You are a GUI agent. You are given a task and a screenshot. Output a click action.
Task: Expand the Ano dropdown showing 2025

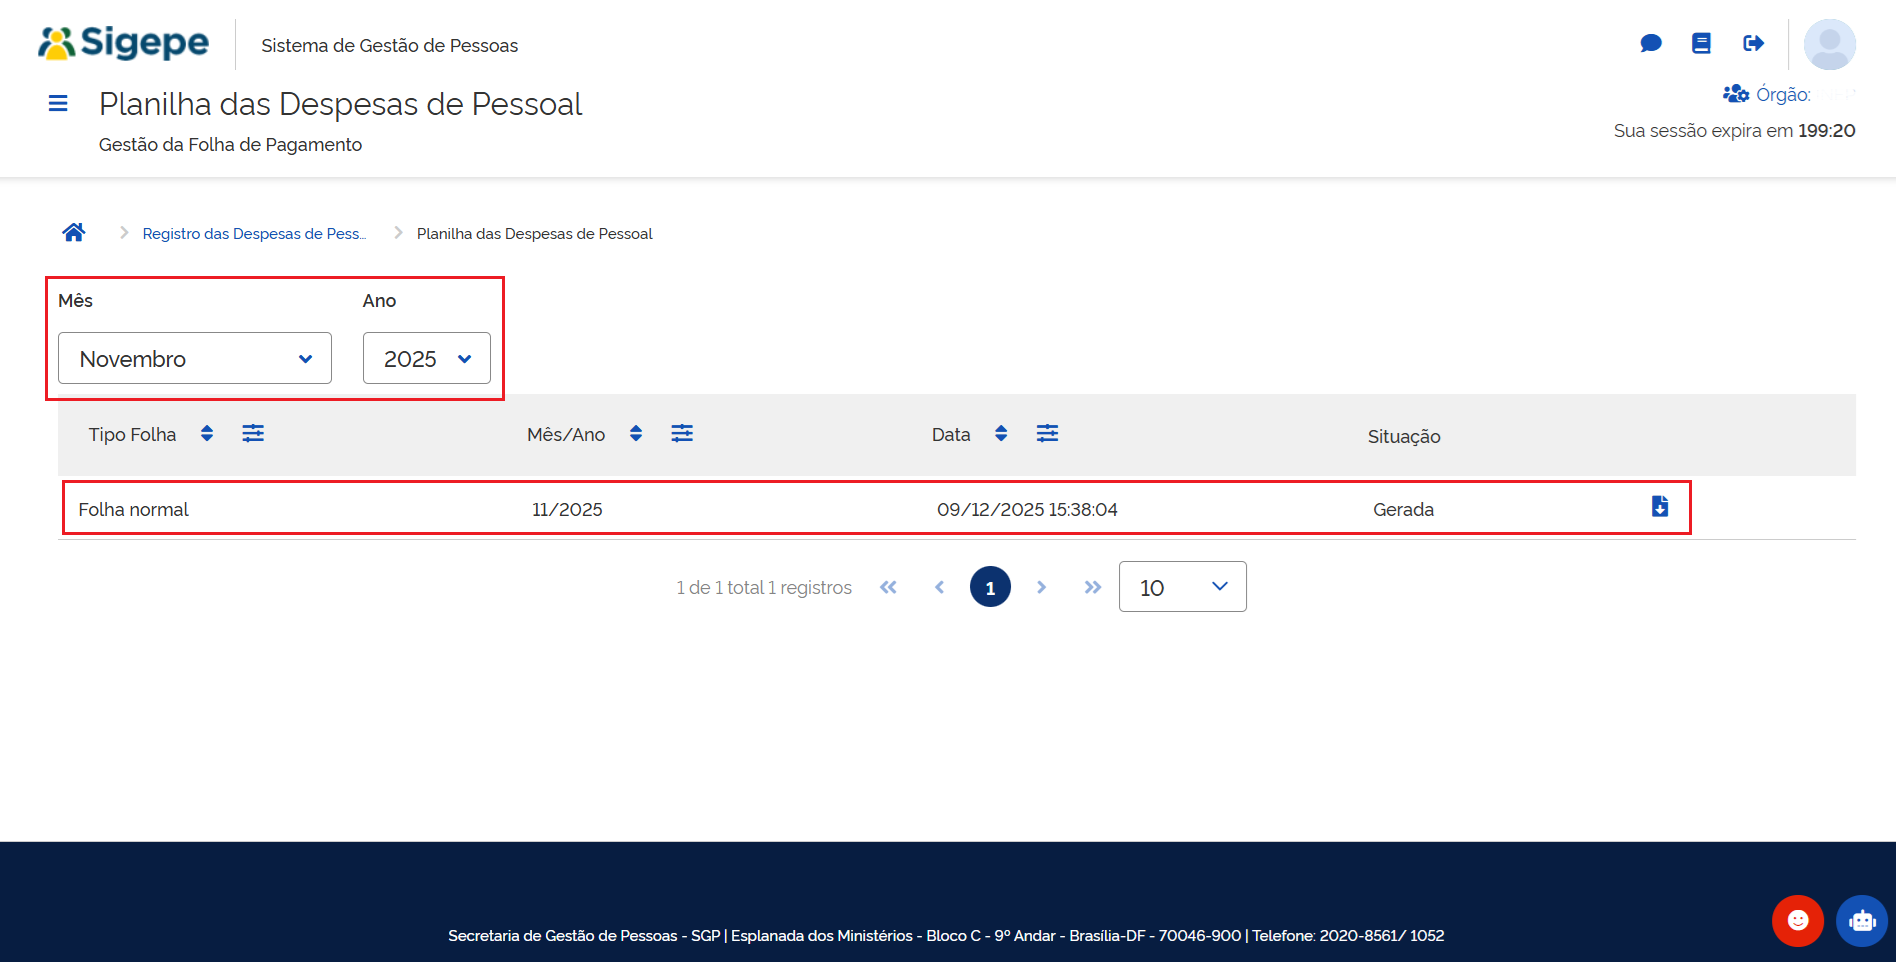426,358
